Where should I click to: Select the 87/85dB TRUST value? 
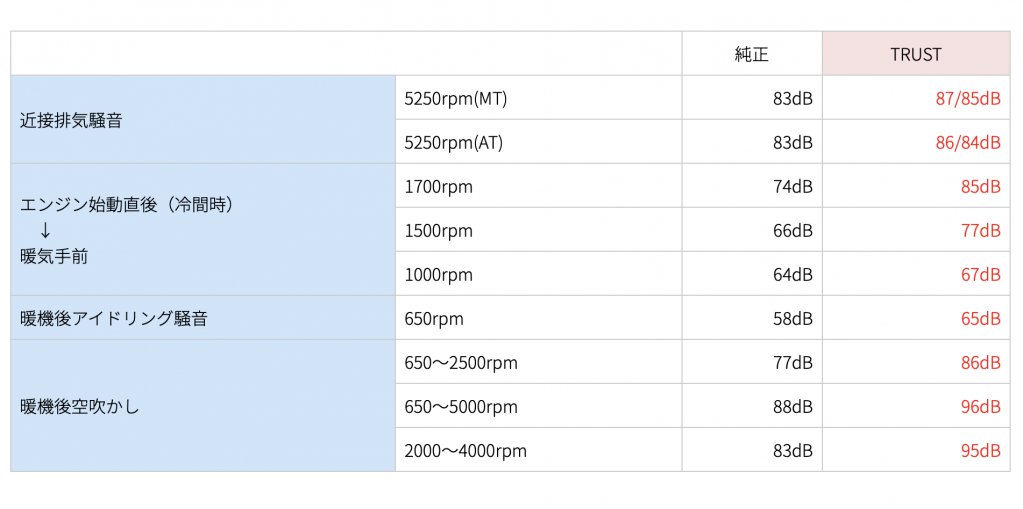(968, 99)
